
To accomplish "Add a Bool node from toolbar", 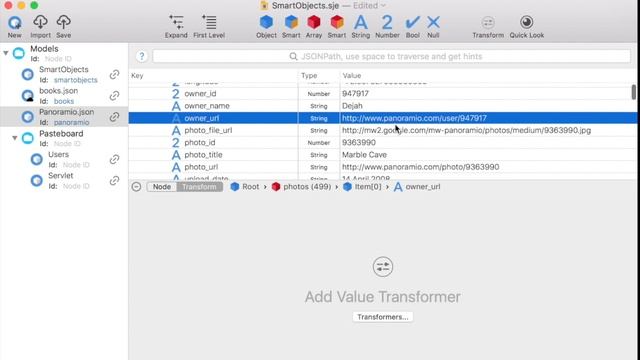I will coord(413,22).
